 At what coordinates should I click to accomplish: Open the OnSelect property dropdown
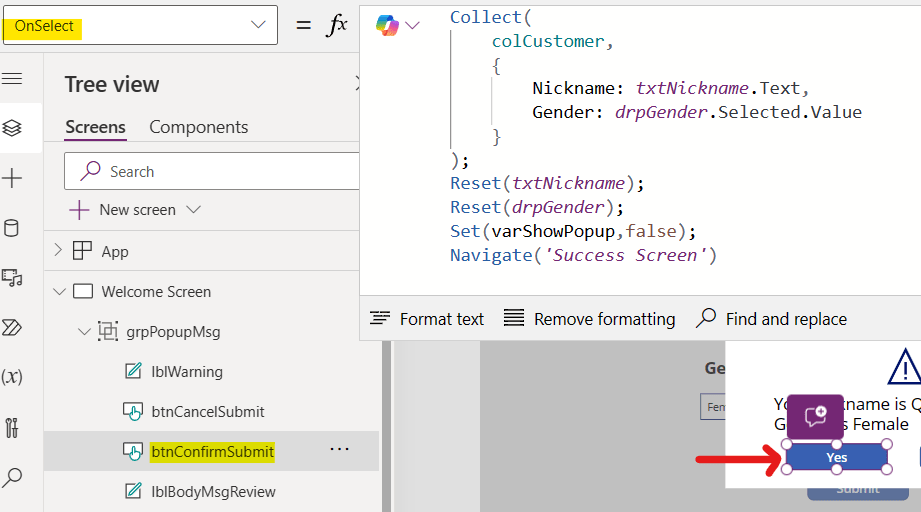pos(258,26)
